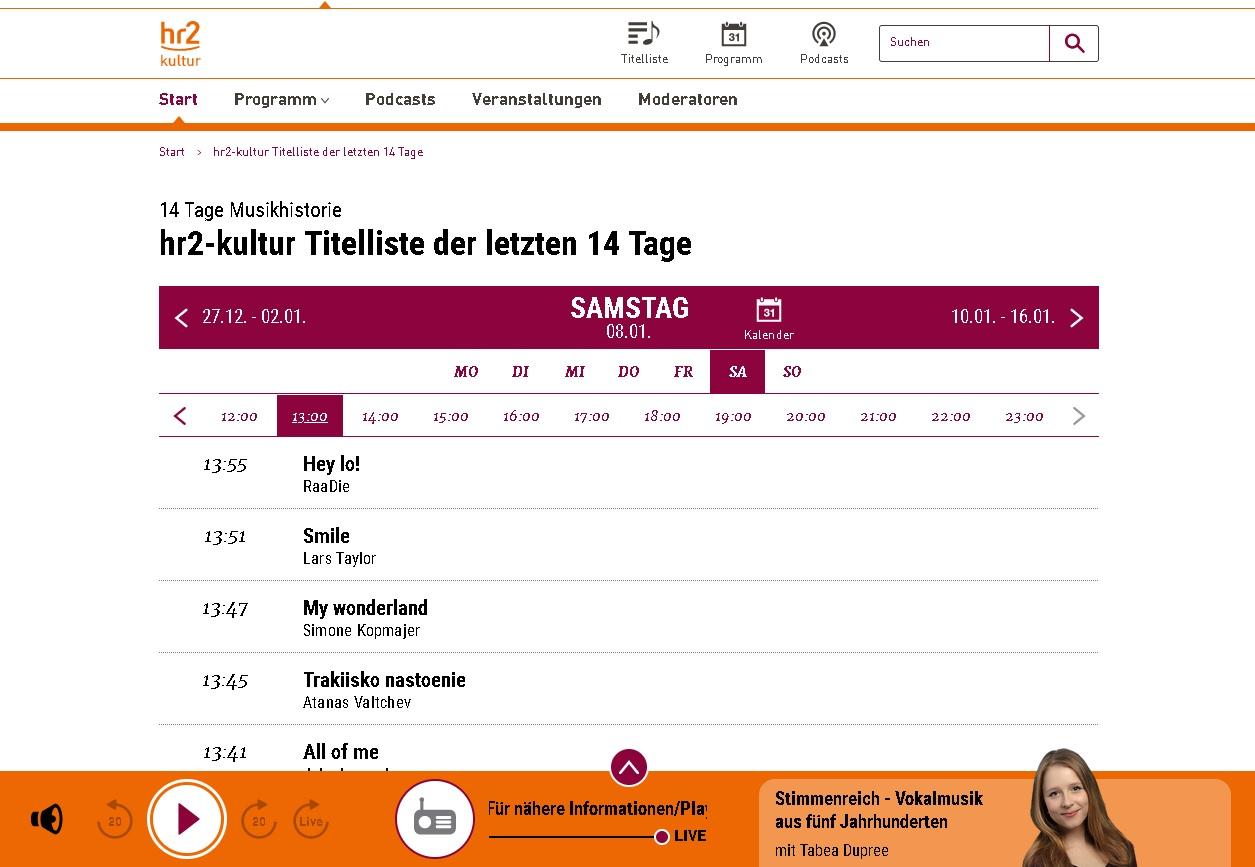
Task: Click the live position slider handle
Action: [662, 837]
